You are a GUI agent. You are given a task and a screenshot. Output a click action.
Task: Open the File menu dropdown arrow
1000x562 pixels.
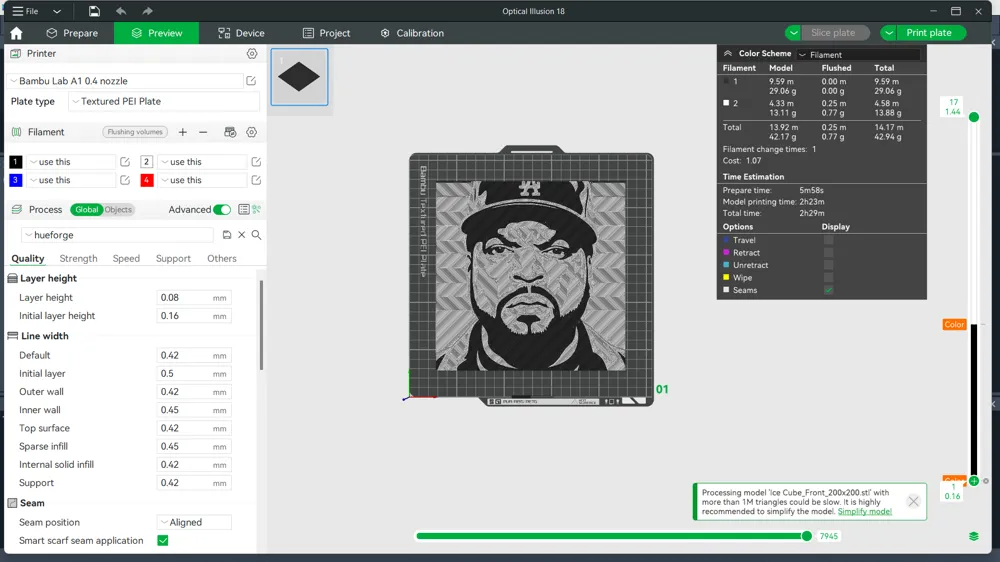[x=57, y=11]
